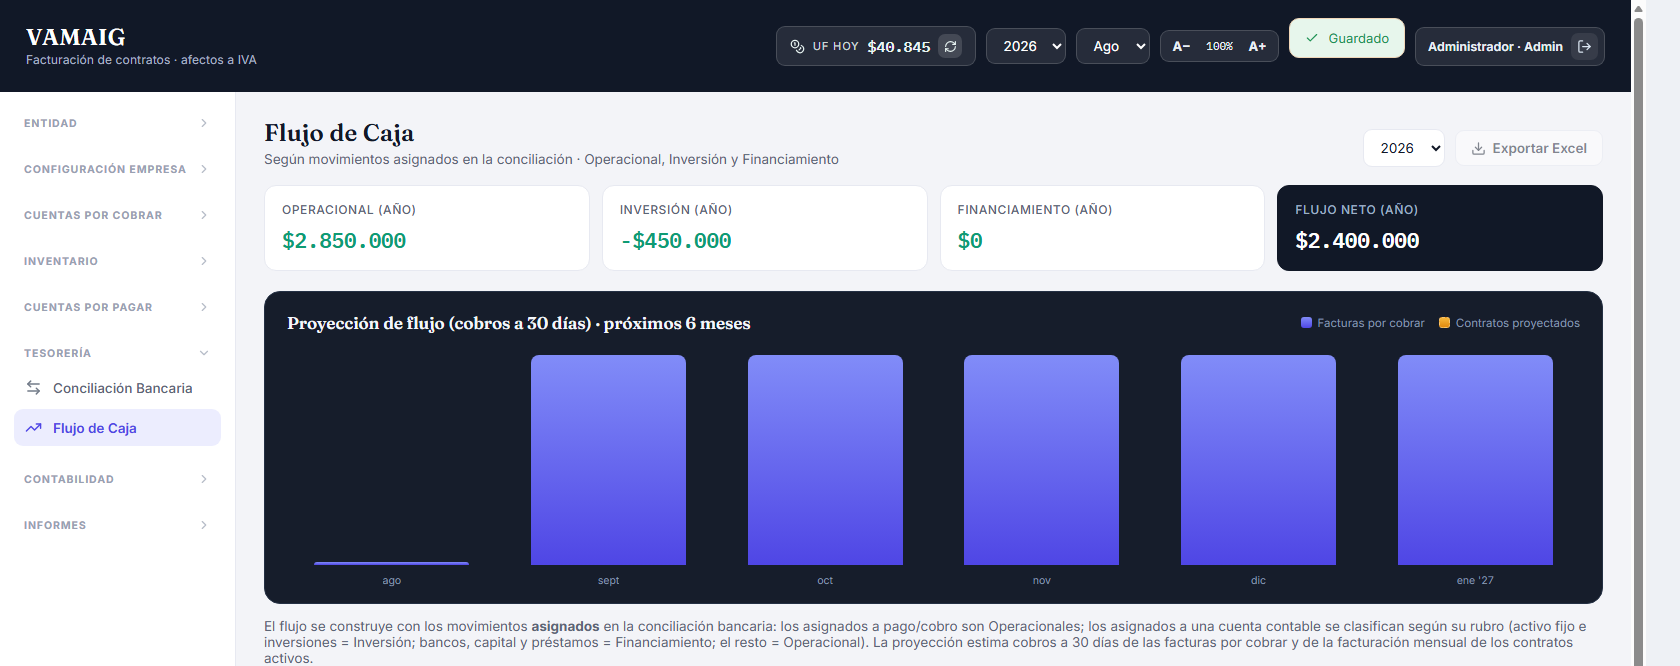This screenshot has height=666, width=1680.
Task: Click the oct bar in the chart
Action: tap(825, 460)
